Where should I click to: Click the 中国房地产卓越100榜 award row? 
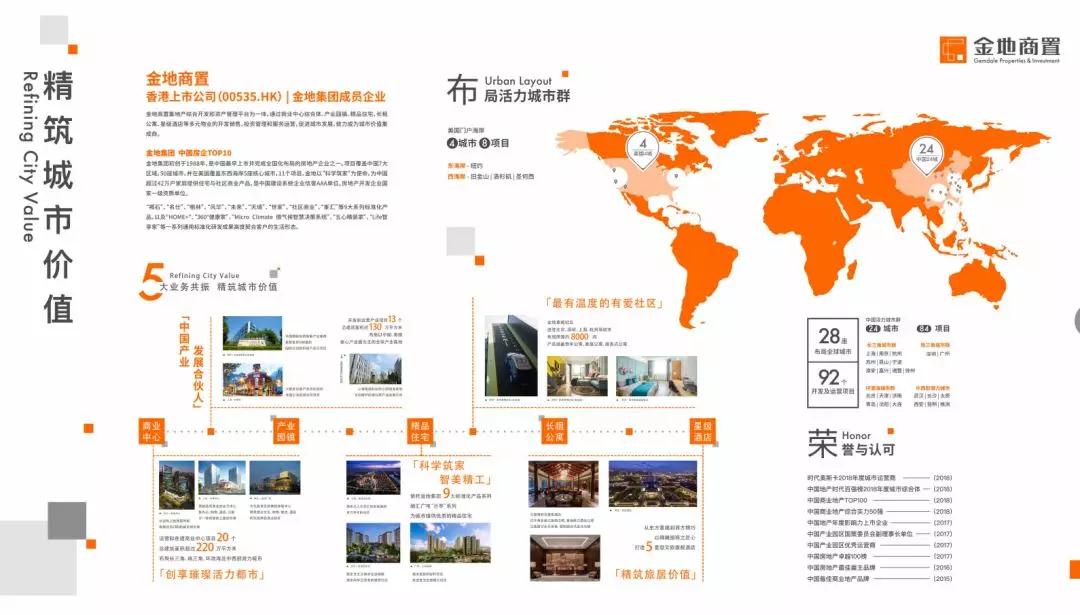point(880,556)
